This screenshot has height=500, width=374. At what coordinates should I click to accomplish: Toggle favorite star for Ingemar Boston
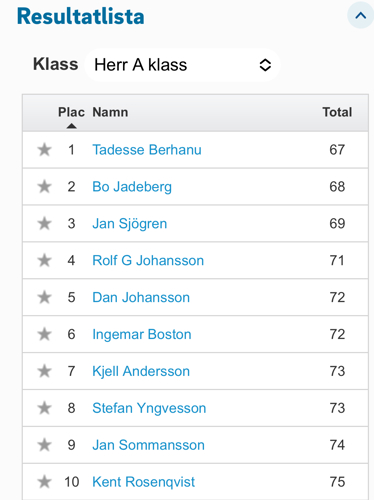click(44, 334)
